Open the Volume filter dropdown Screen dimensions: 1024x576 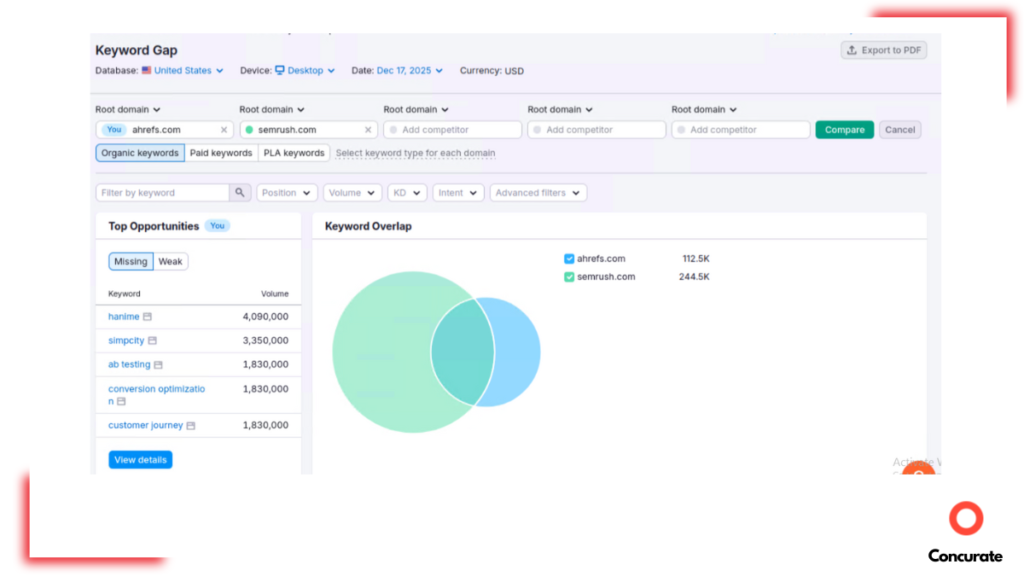352,192
